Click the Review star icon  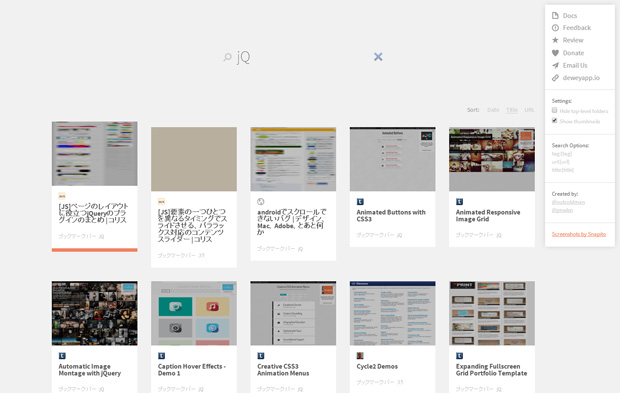[x=555, y=40]
